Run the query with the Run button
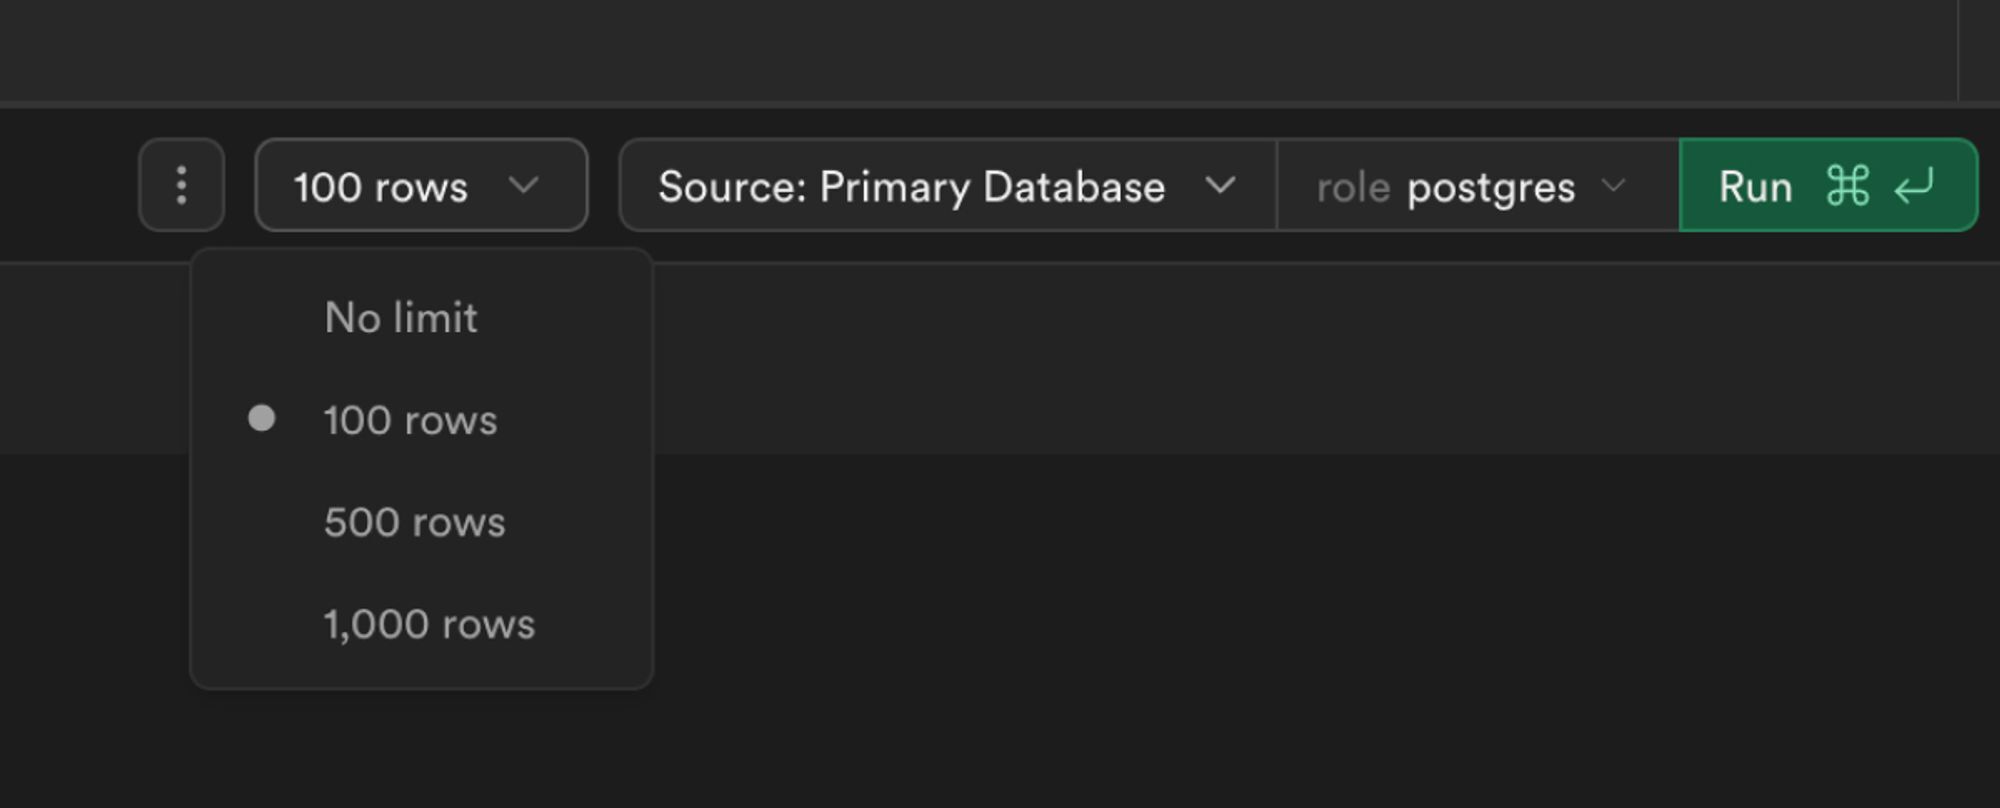The image size is (2000, 808). [x=1755, y=187]
